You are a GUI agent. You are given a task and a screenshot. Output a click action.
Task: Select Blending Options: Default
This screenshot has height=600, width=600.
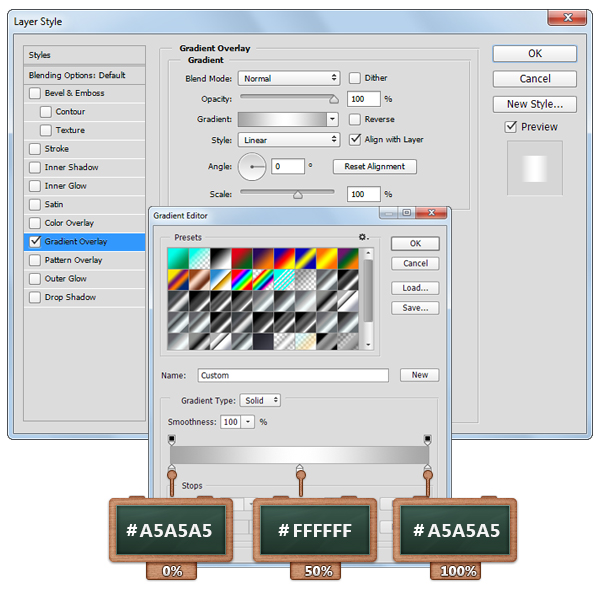[x=84, y=75]
